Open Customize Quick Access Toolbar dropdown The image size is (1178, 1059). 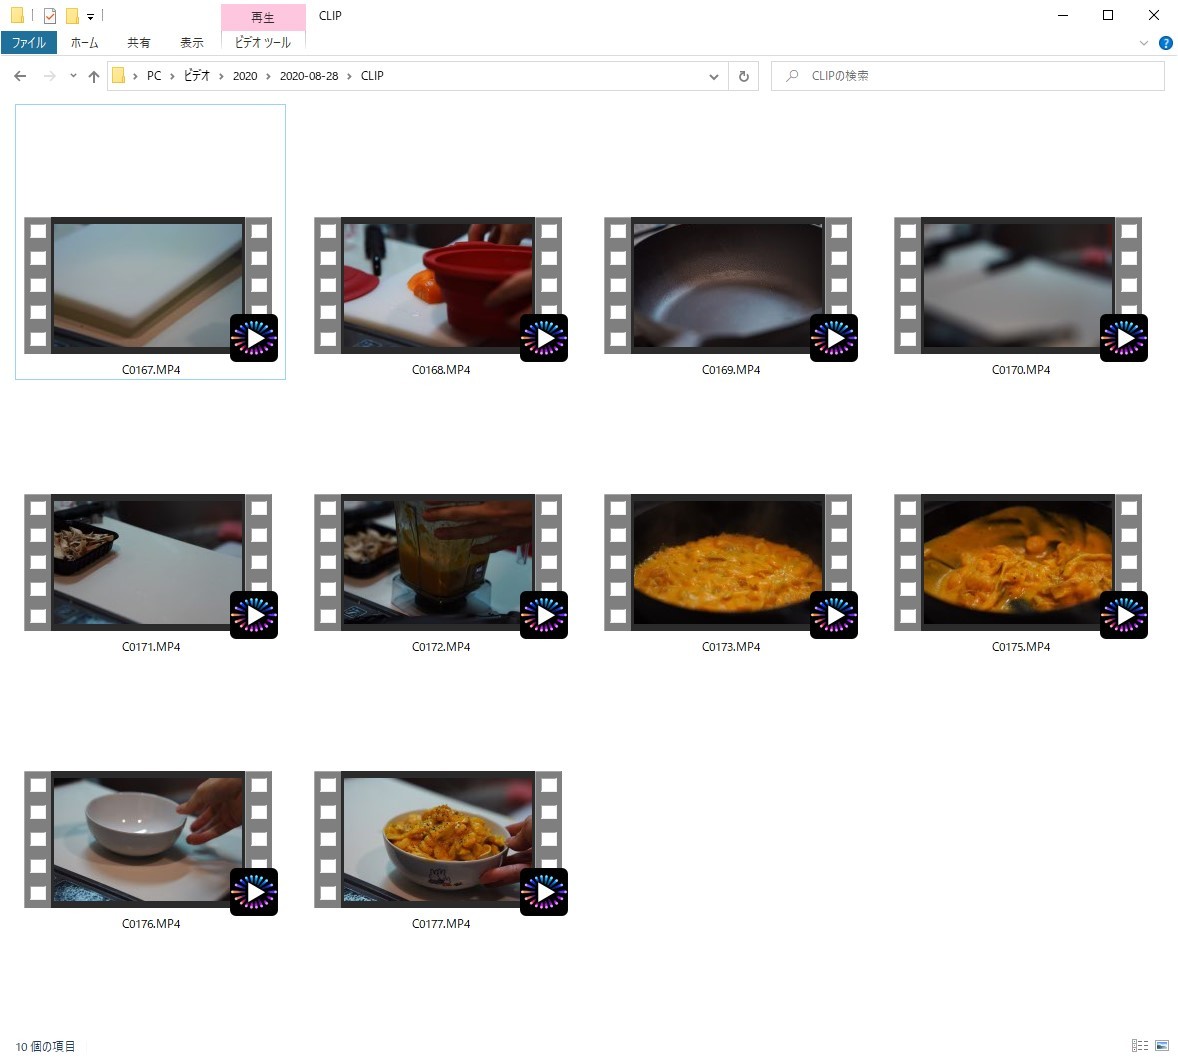point(90,16)
